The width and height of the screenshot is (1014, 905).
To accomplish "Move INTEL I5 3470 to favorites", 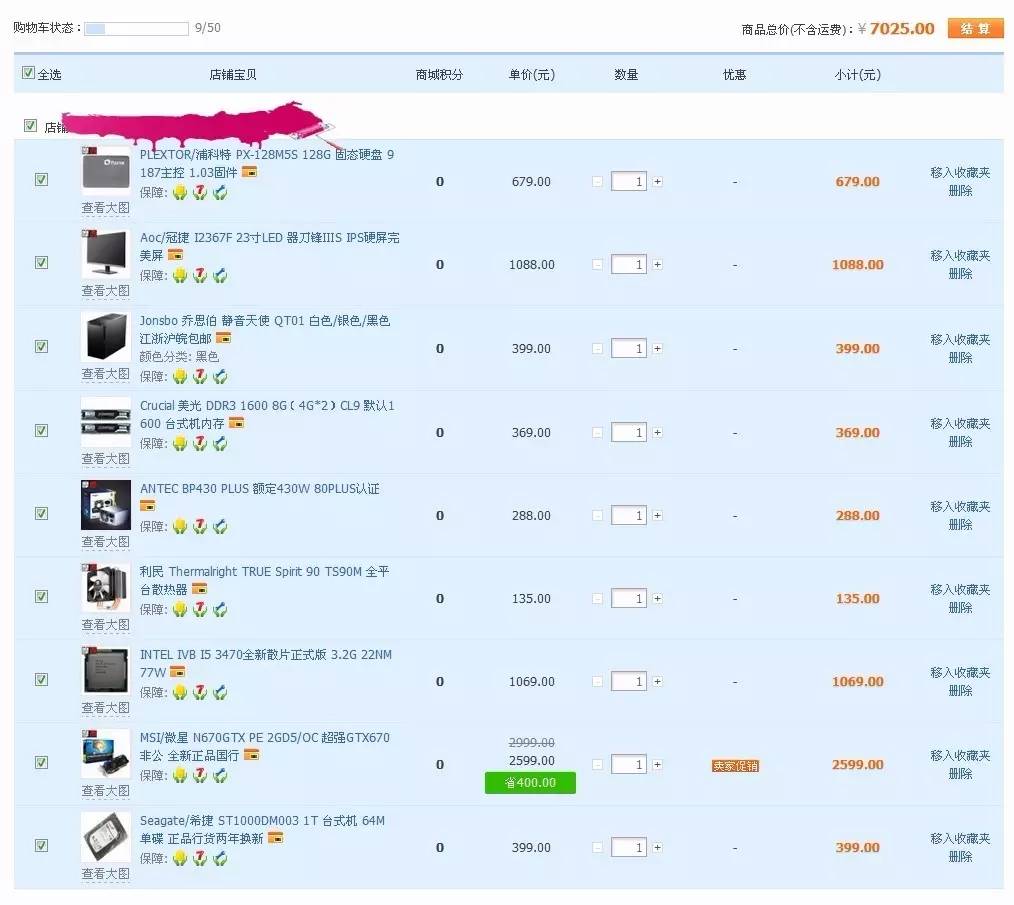I will click(x=960, y=673).
